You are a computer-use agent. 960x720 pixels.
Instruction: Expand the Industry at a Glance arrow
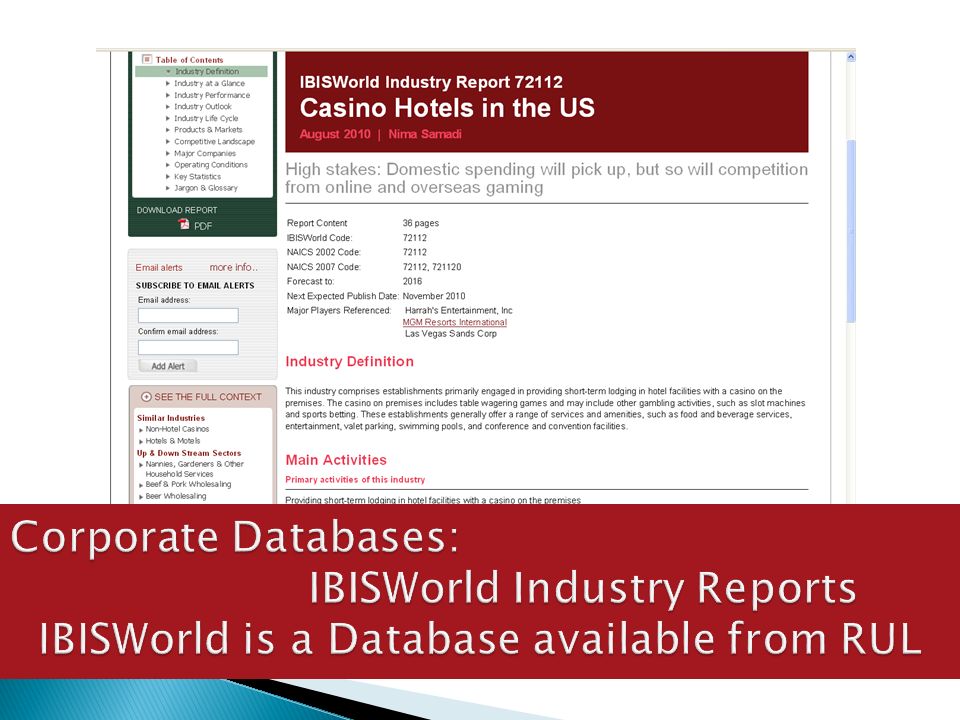(168, 83)
